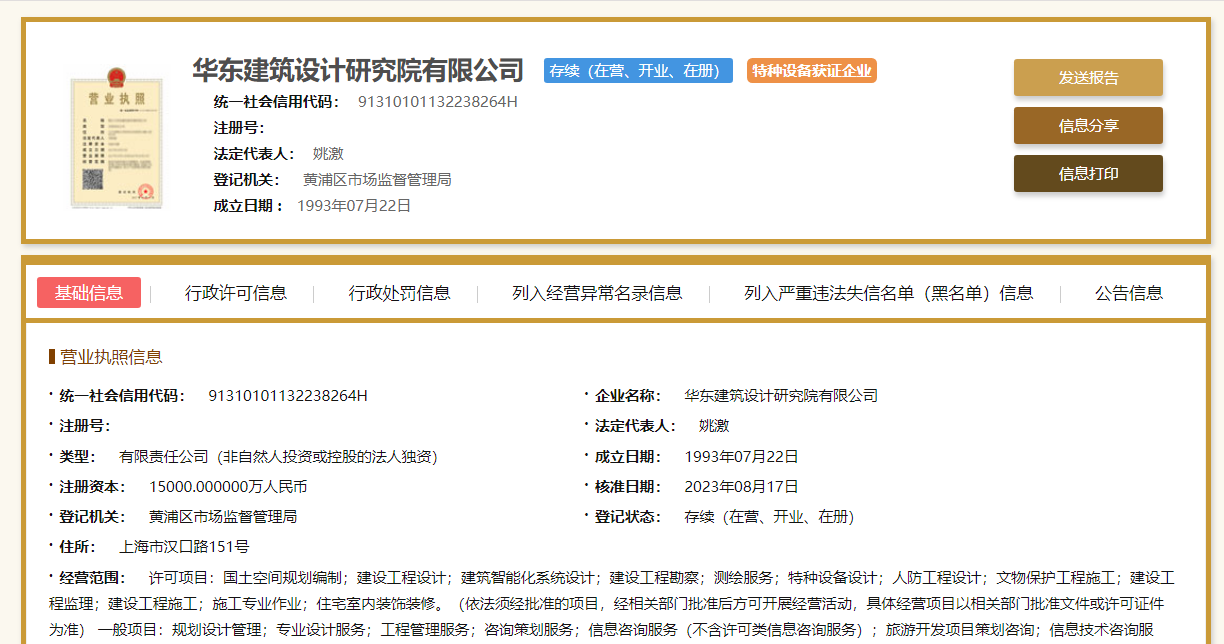Image resolution: width=1224 pixels, height=644 pixels.
Task: Click the 注册资本 value 15000.000000万人民币
Action: [228, 487]
